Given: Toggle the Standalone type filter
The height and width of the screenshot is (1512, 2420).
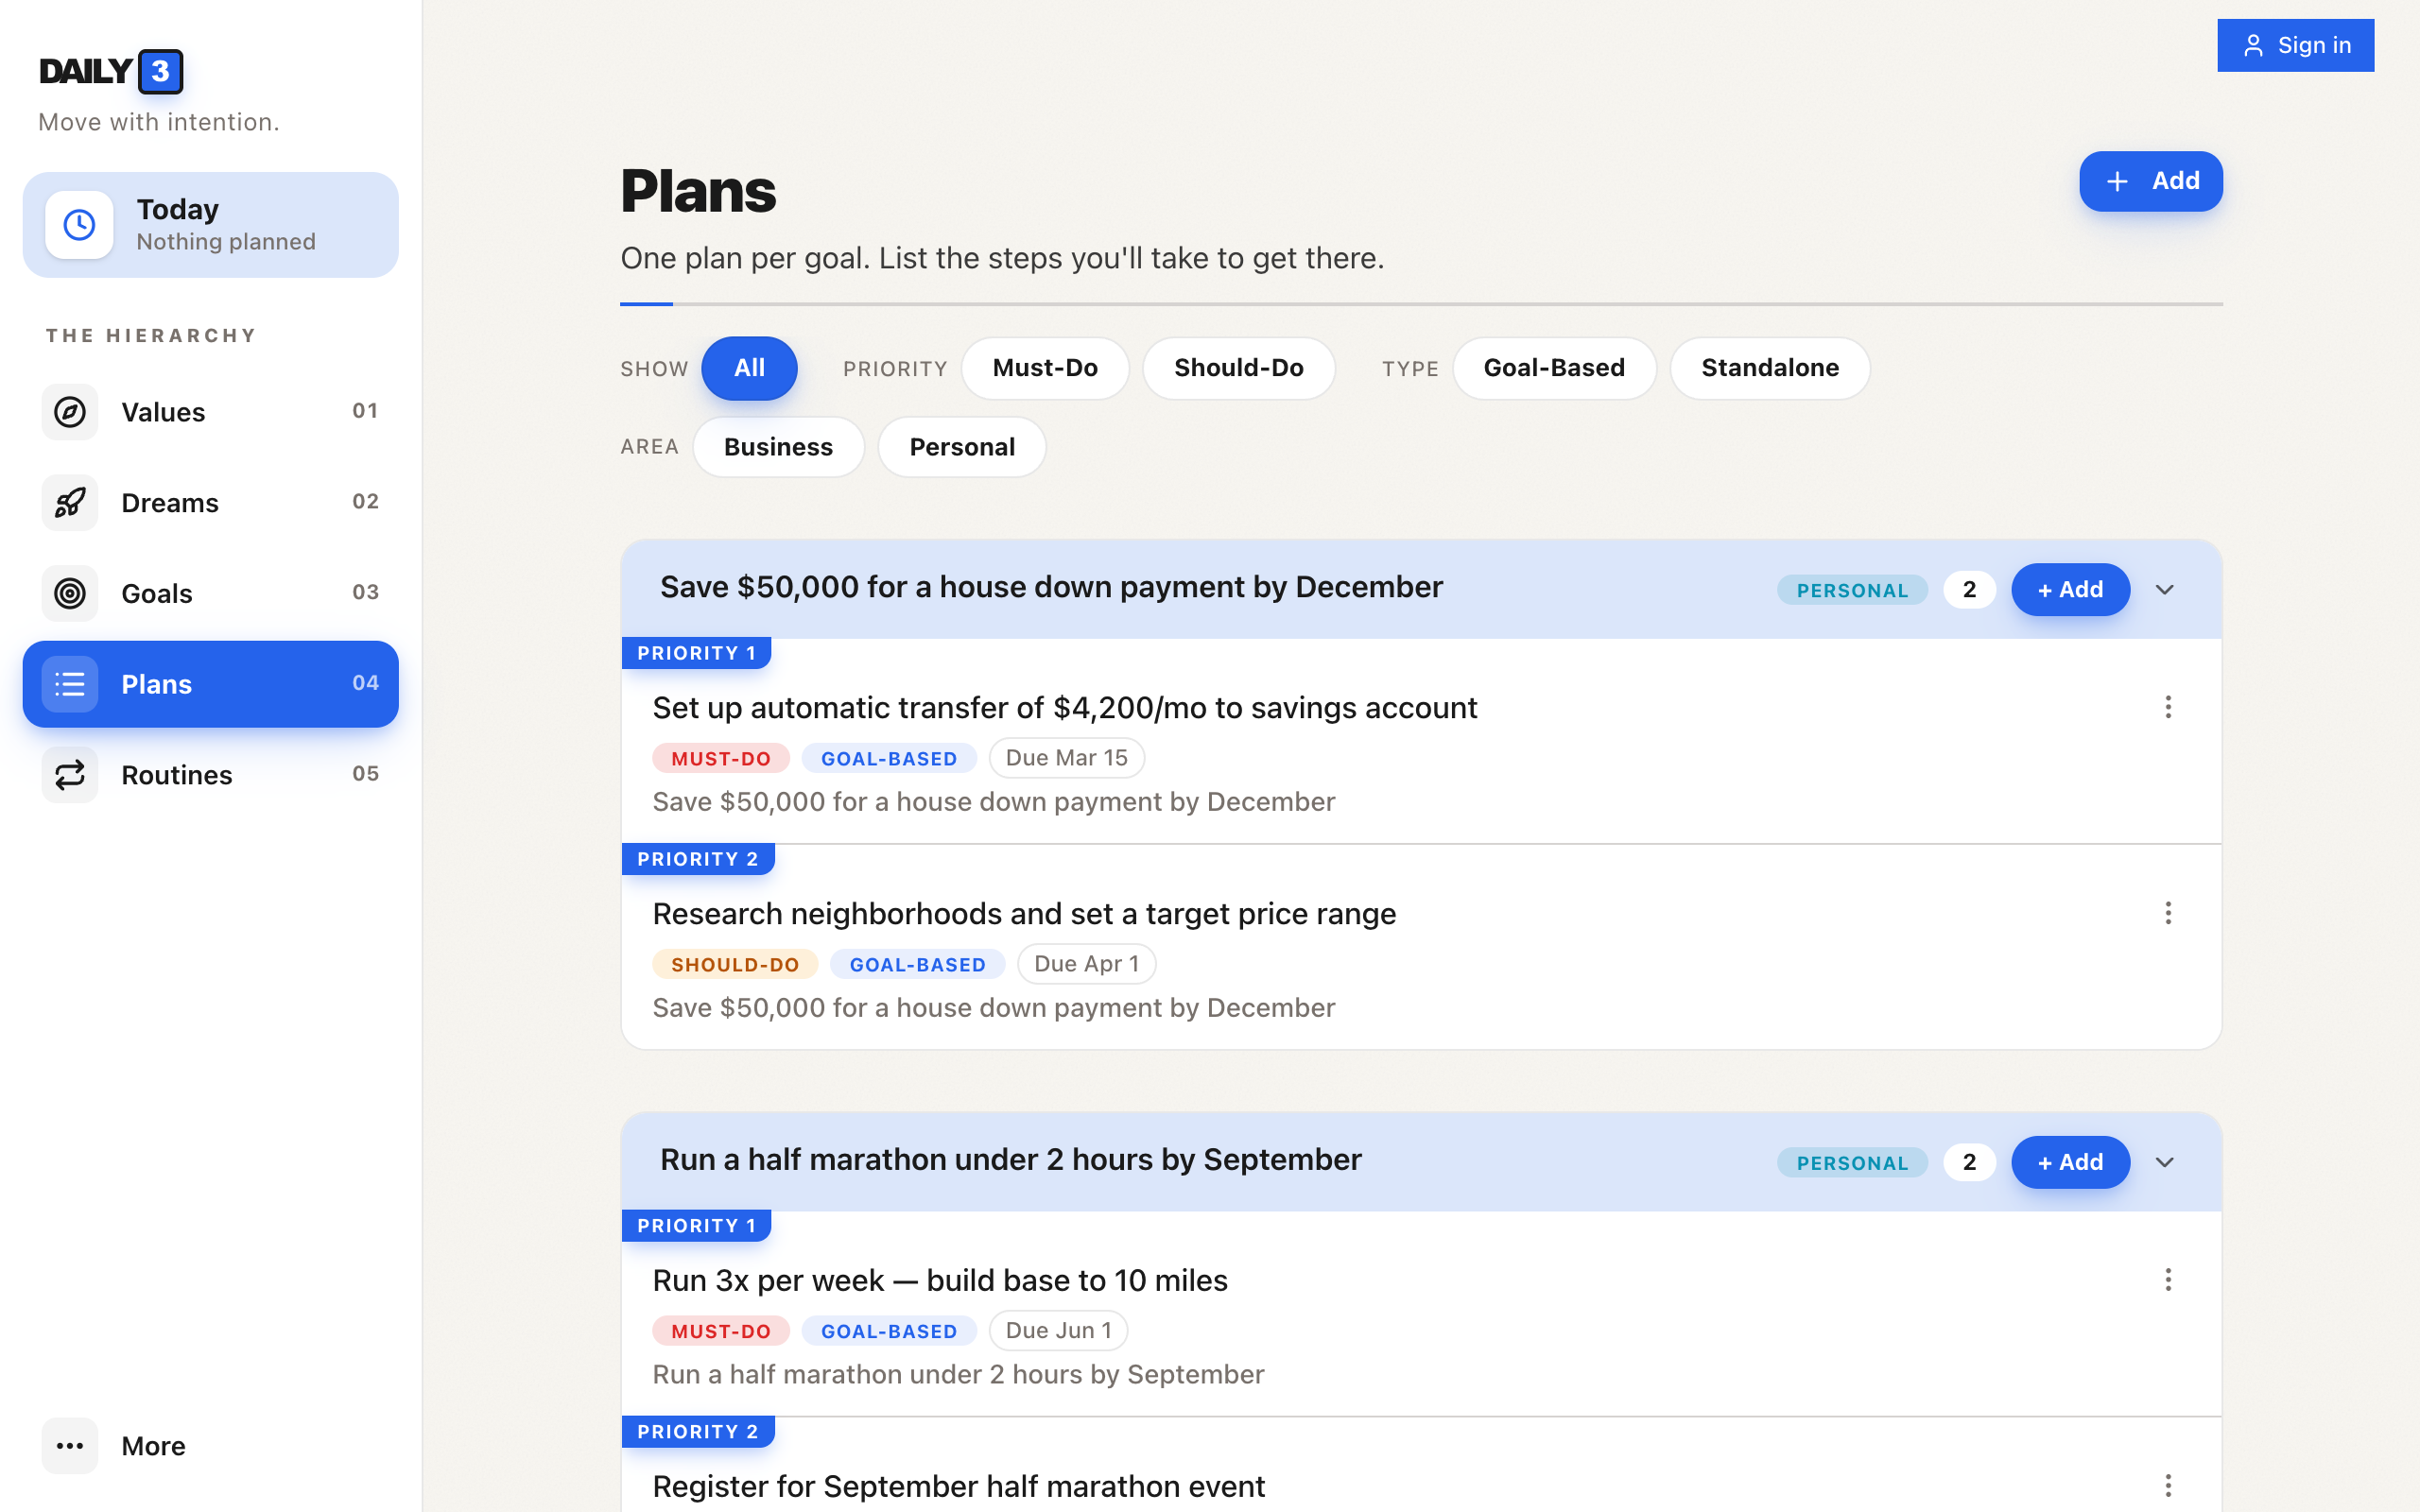Looking at the screenshot, I should 1770,368.
